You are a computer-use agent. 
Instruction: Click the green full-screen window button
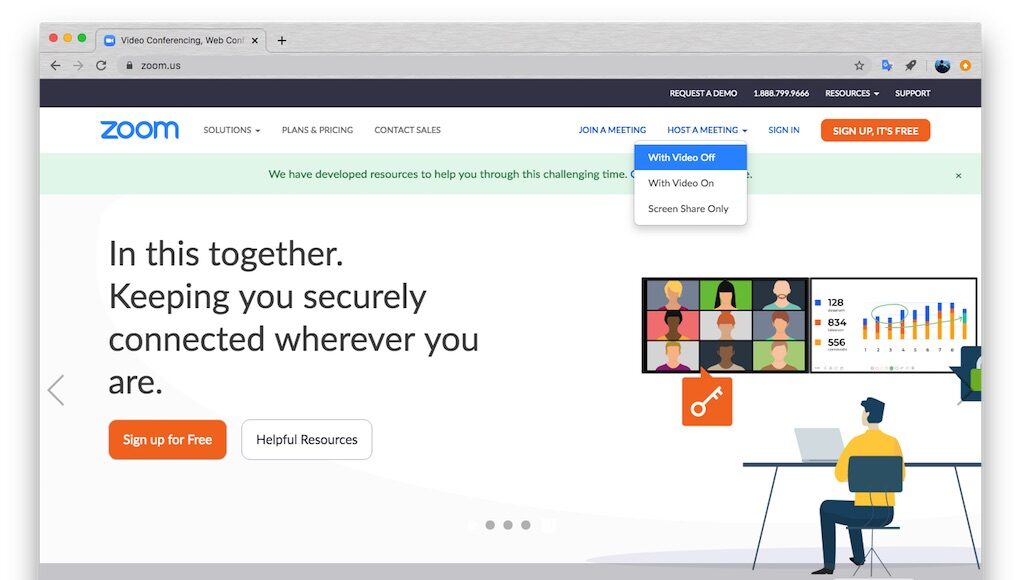82,38
